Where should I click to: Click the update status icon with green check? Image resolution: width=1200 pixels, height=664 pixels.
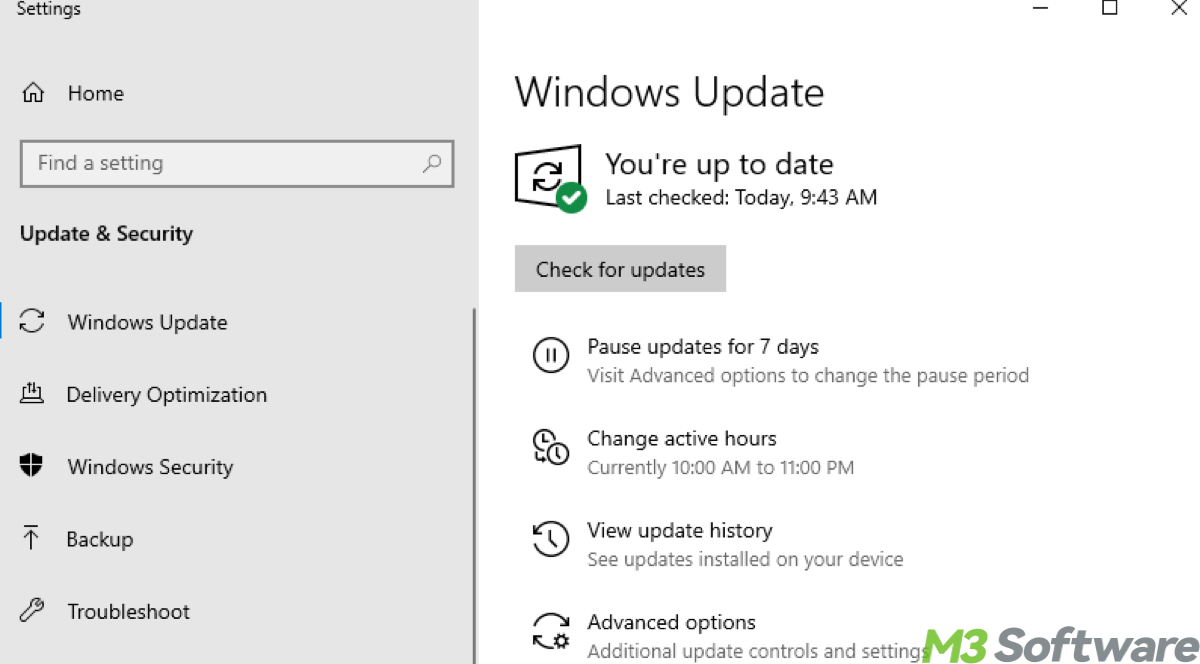click(550, 178)
